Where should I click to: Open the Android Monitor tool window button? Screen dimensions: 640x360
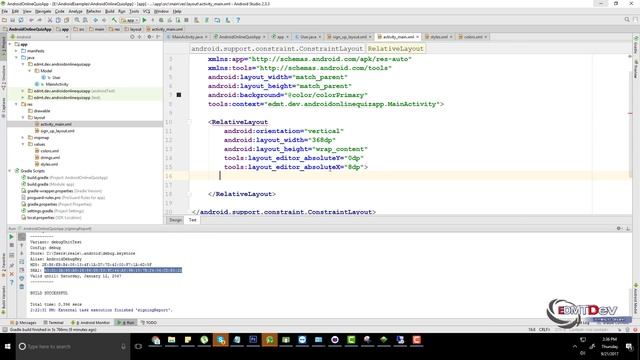coord(91,322)
